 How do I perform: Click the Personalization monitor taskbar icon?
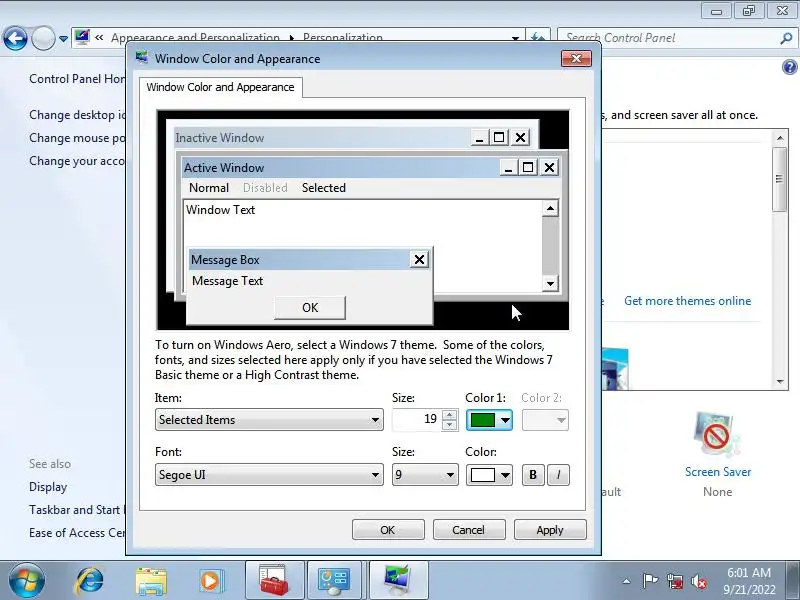pos(398,581)
